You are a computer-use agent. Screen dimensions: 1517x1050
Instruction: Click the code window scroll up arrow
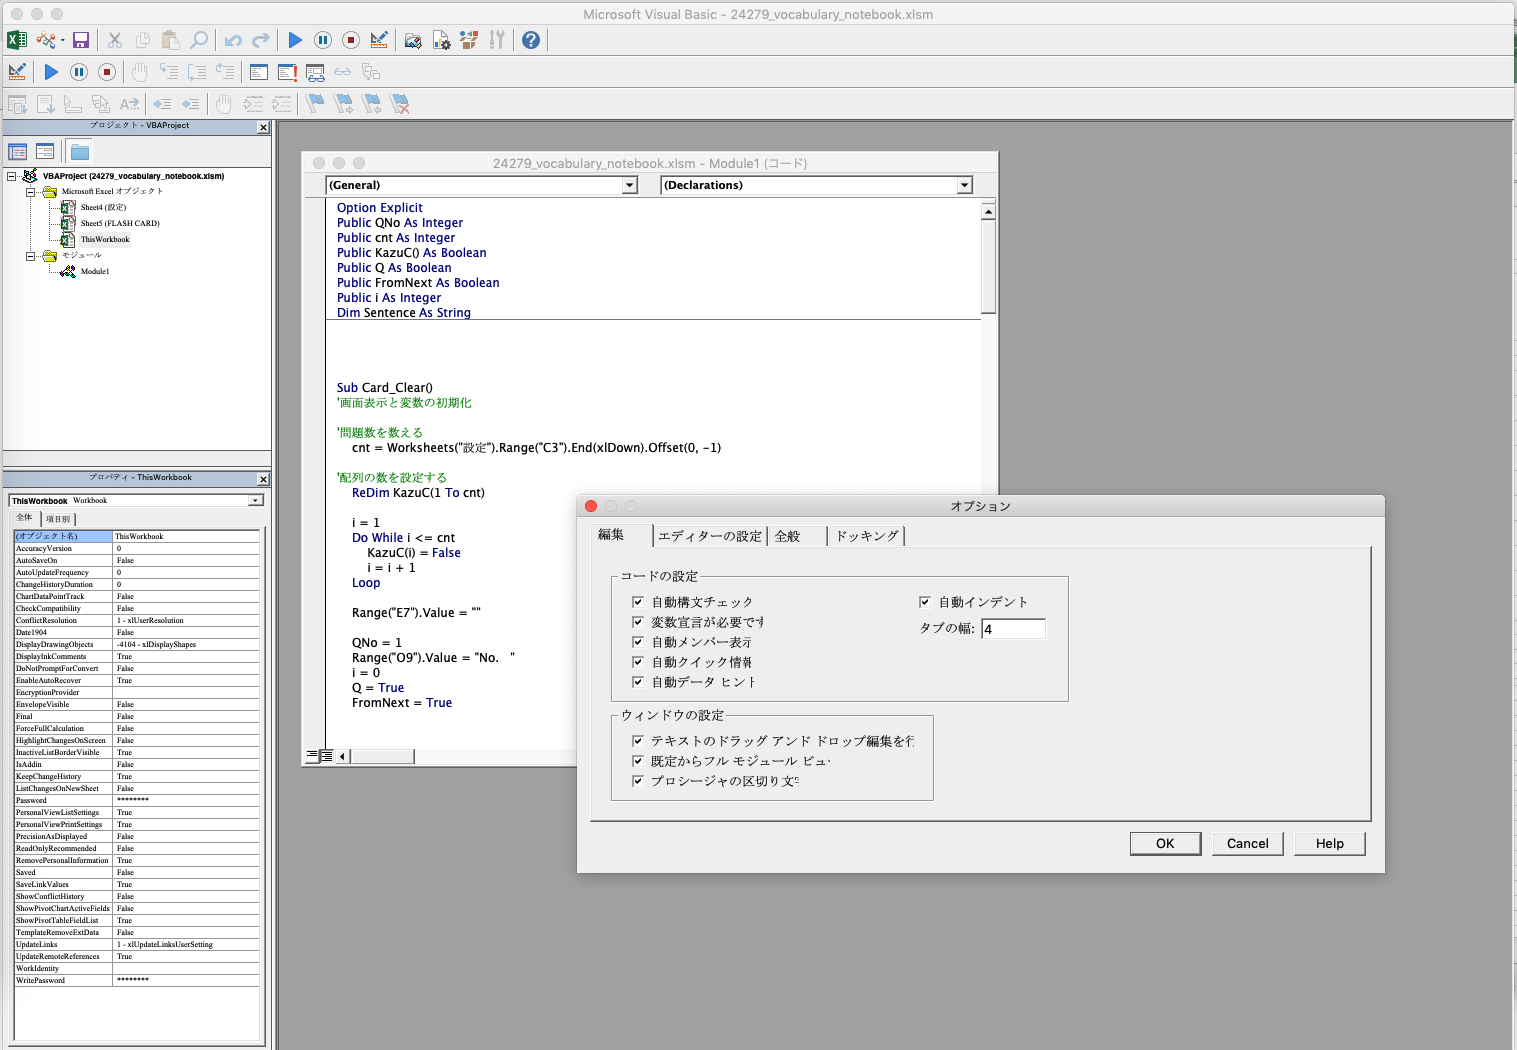[988, 211]
